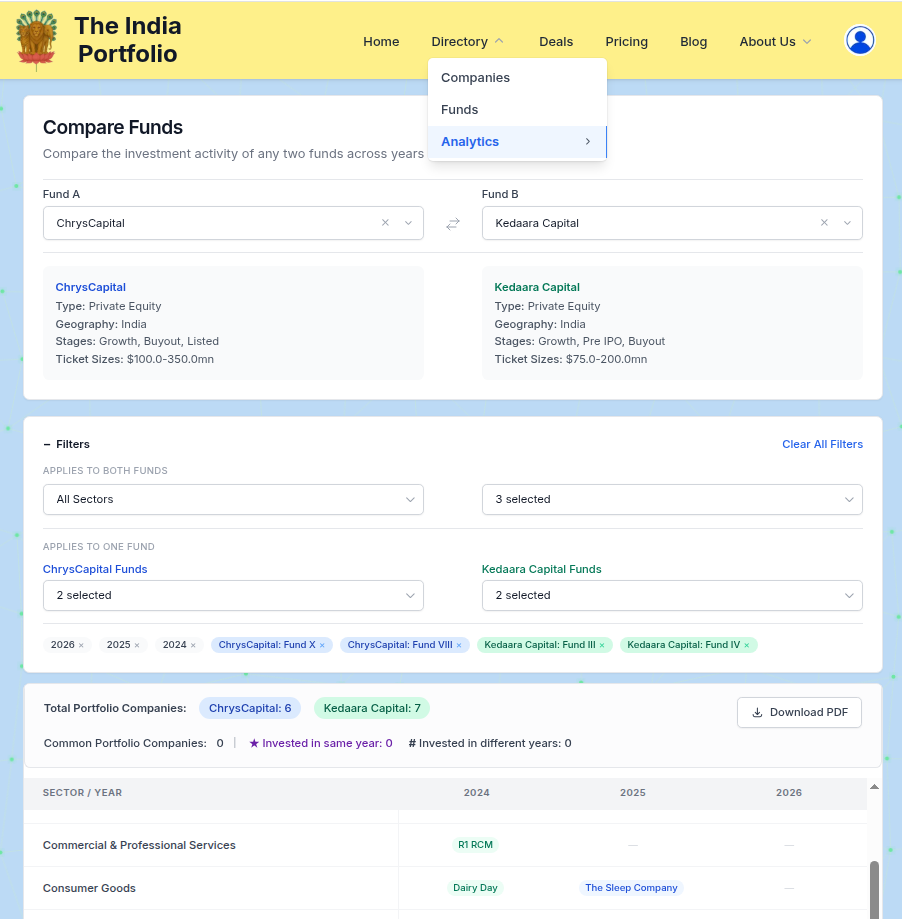
Task: Click the 2025 column header
Action: pos(633,792)
